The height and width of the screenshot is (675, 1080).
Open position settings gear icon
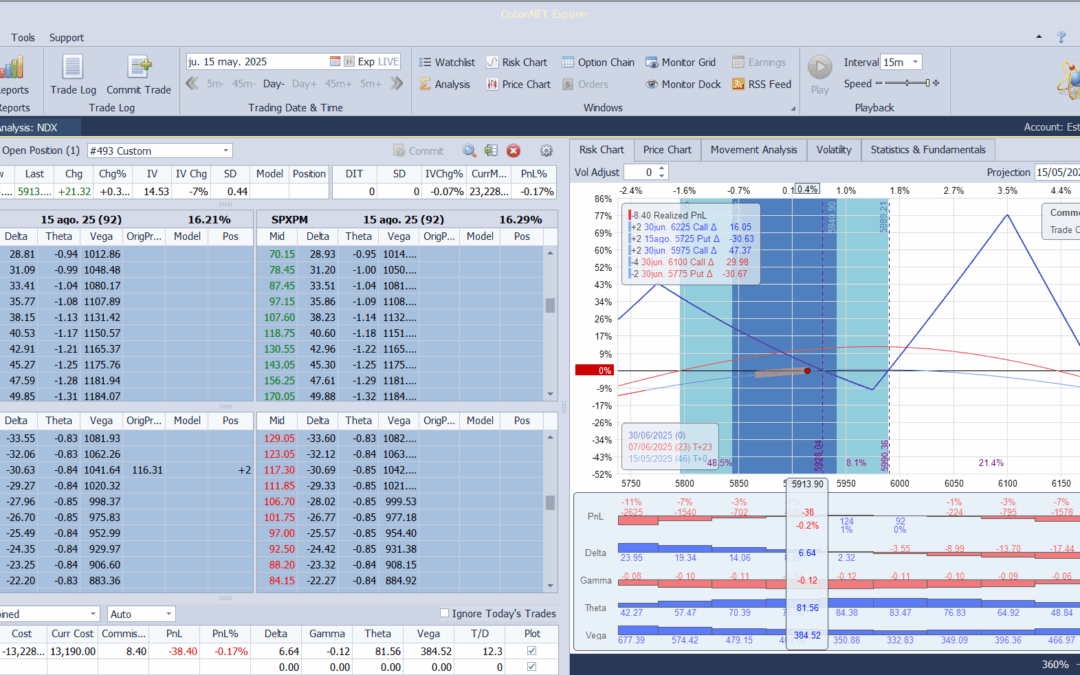[x=546, y=151]
